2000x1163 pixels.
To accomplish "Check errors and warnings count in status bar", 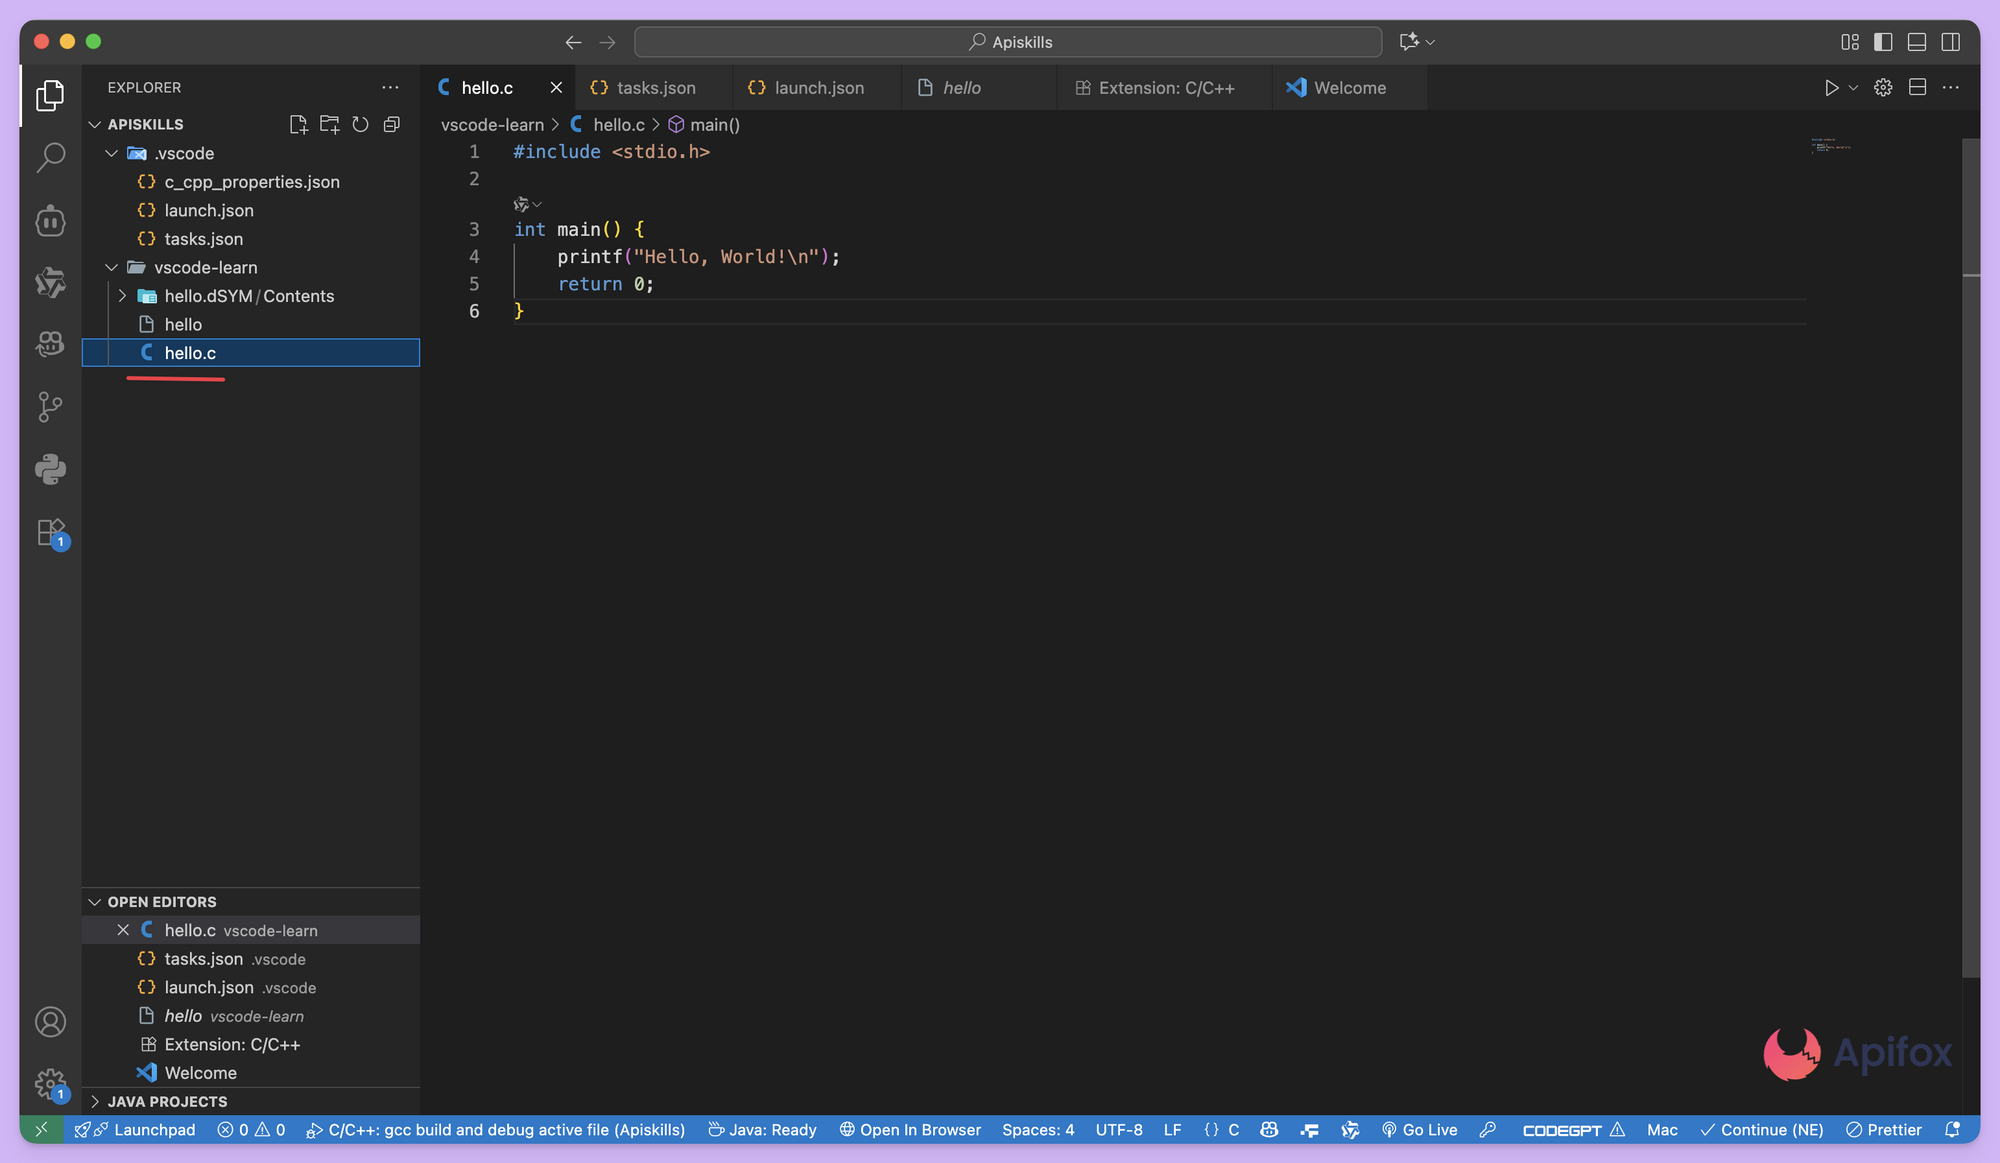I will click(x=250, y=1129).
